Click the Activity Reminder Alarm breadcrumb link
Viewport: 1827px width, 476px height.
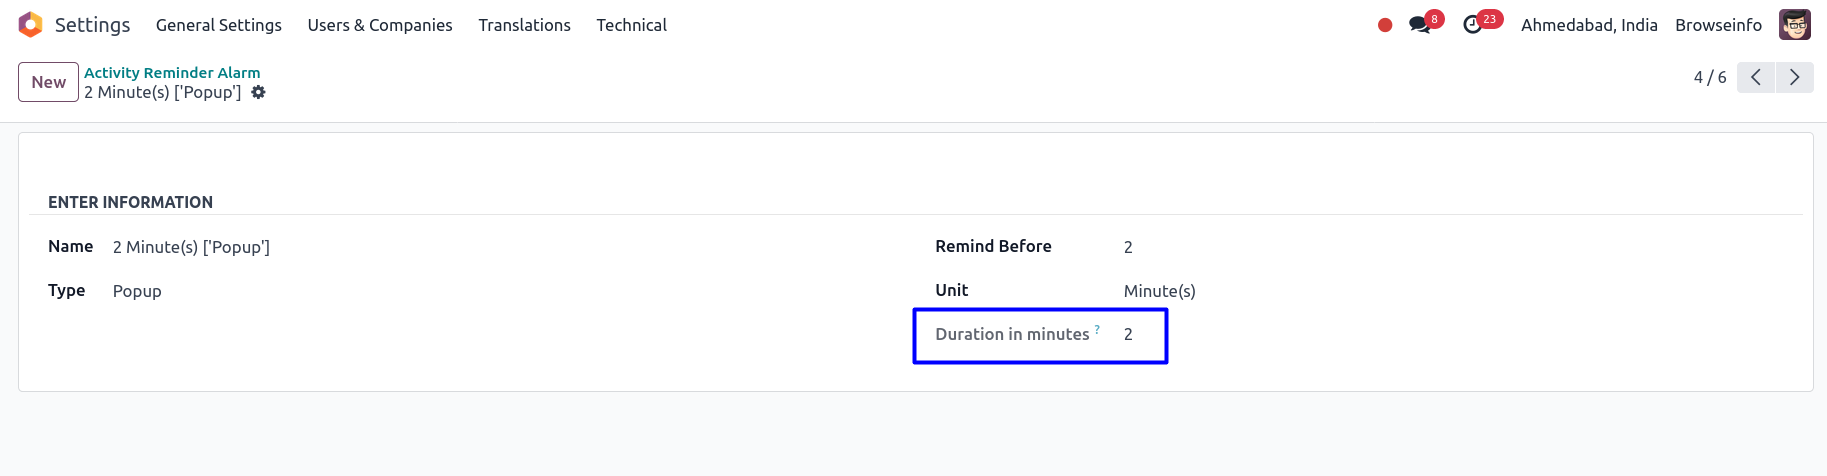coord(172,72)
